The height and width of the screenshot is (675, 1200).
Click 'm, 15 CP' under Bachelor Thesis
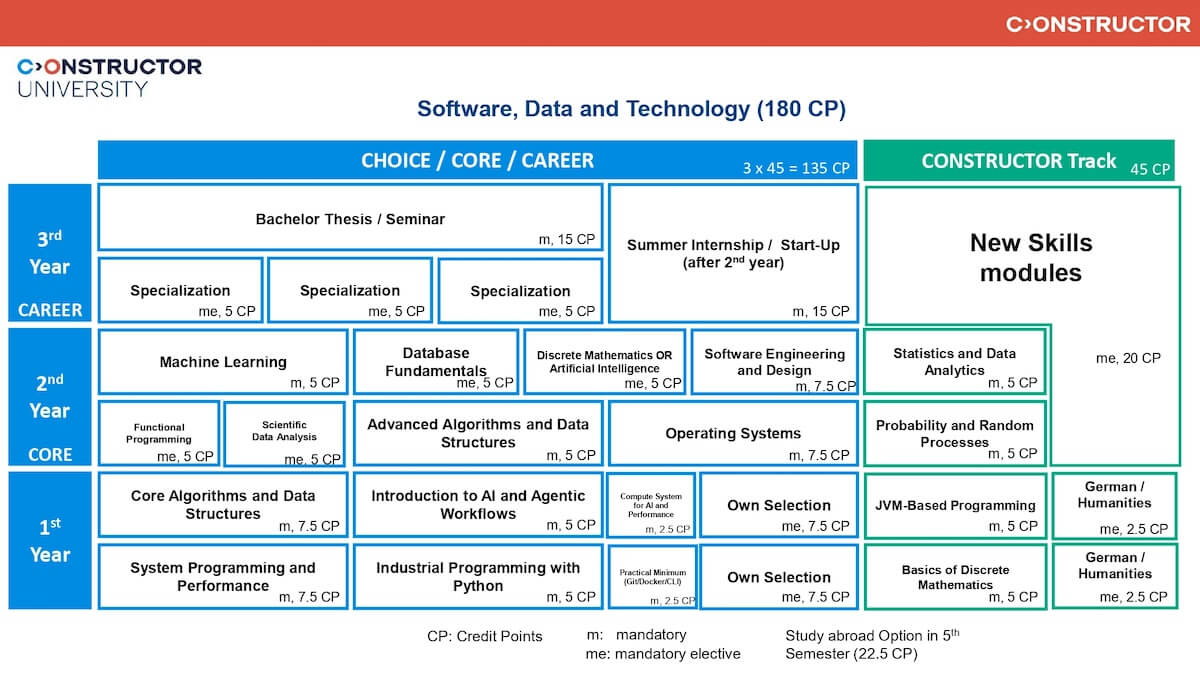click(567, 239)
